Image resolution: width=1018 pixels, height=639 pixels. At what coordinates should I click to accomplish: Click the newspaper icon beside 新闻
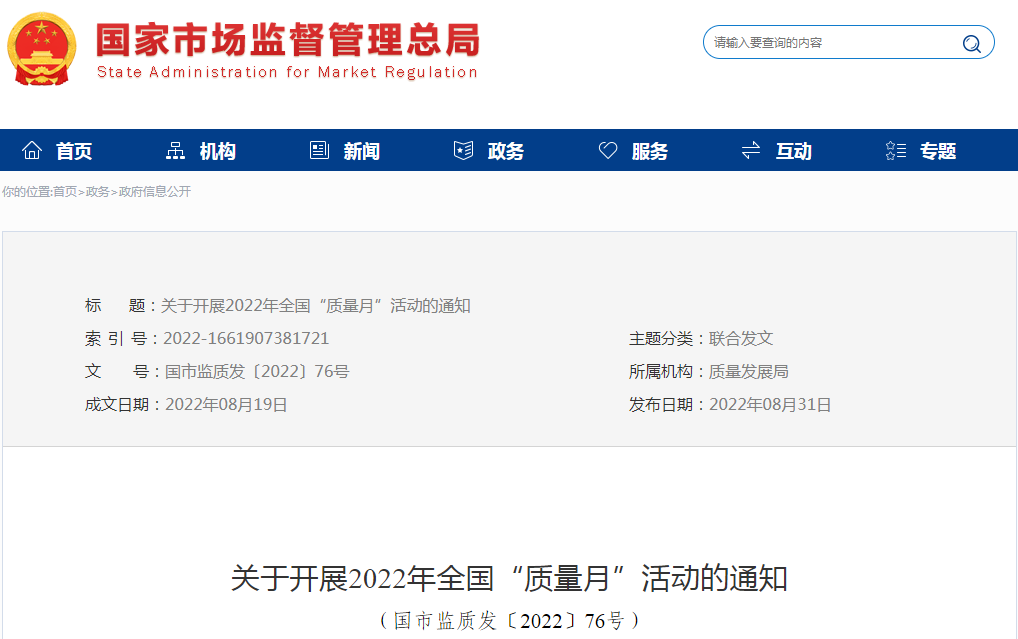click(x=319, y=151)
